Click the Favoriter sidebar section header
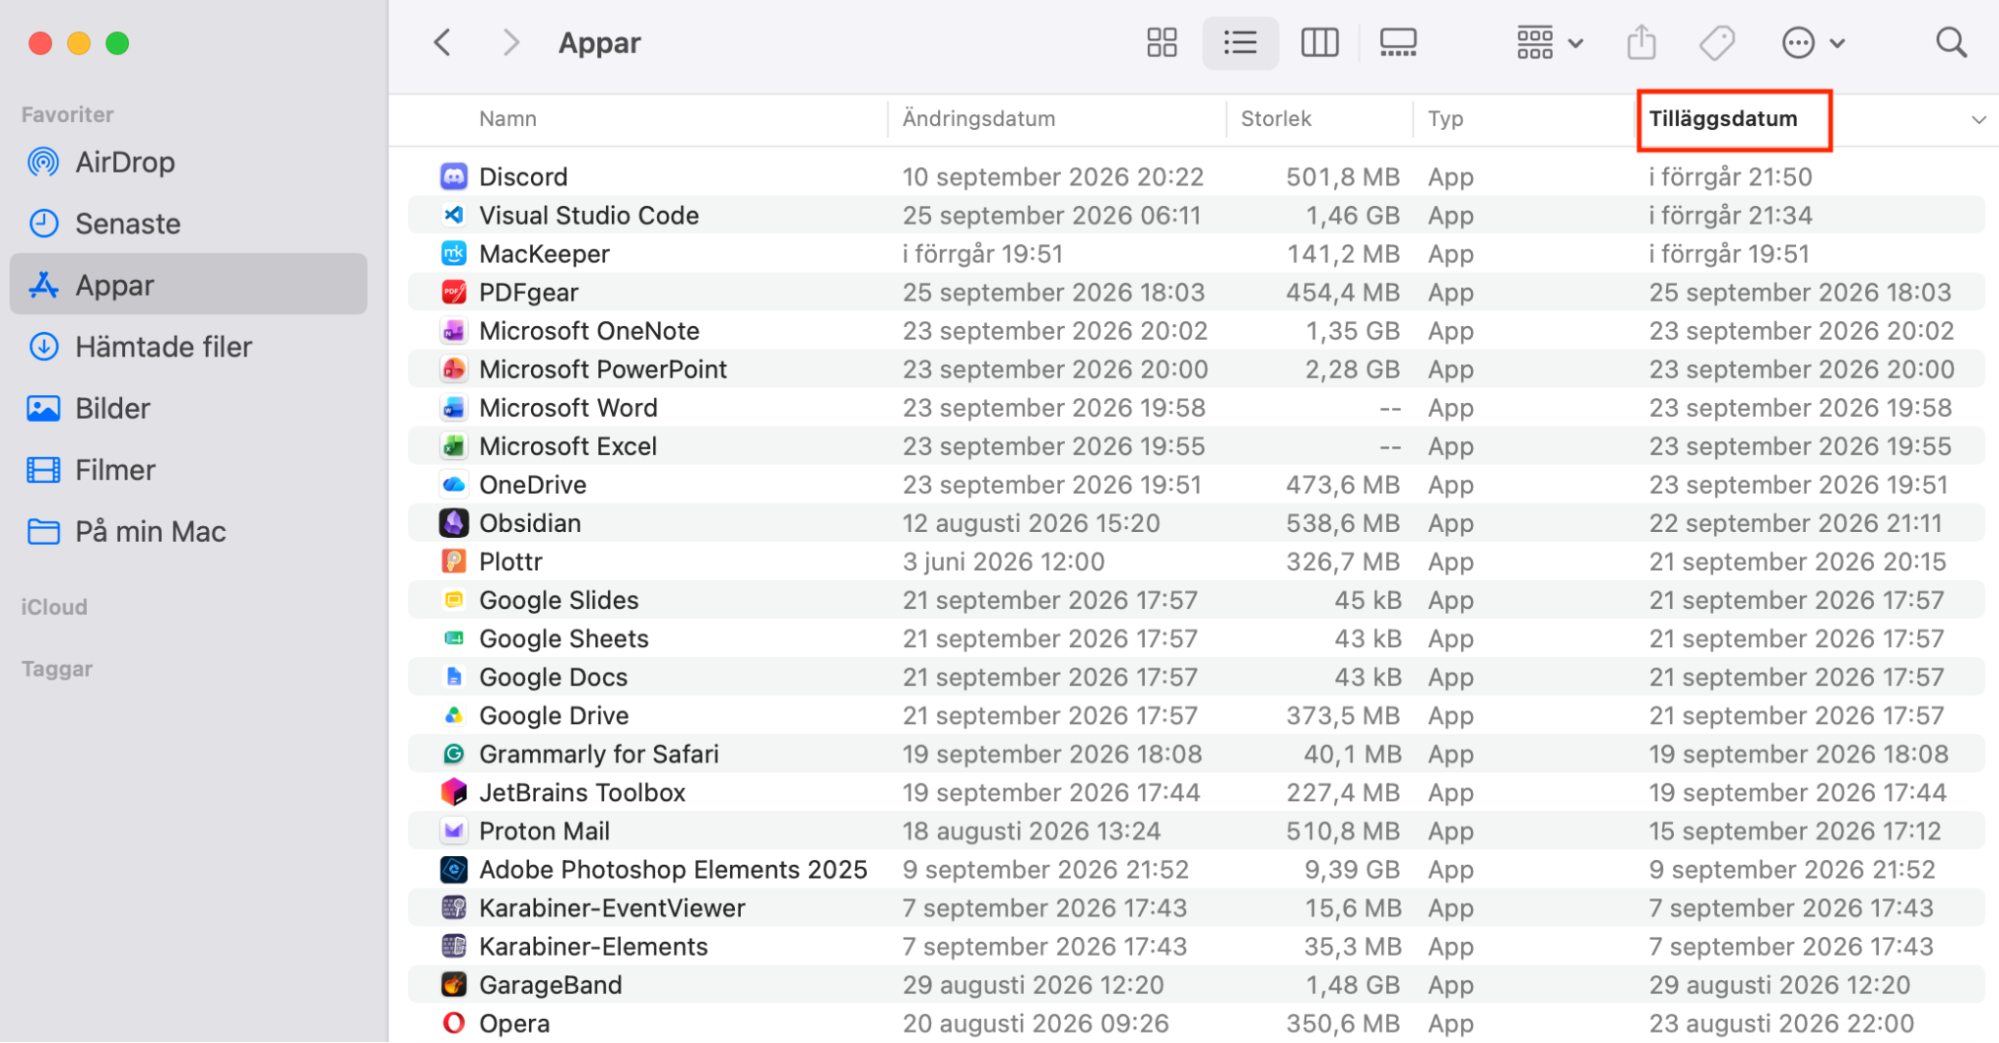The width and height of the screenshot is (1999, 1043). [67, 115]
